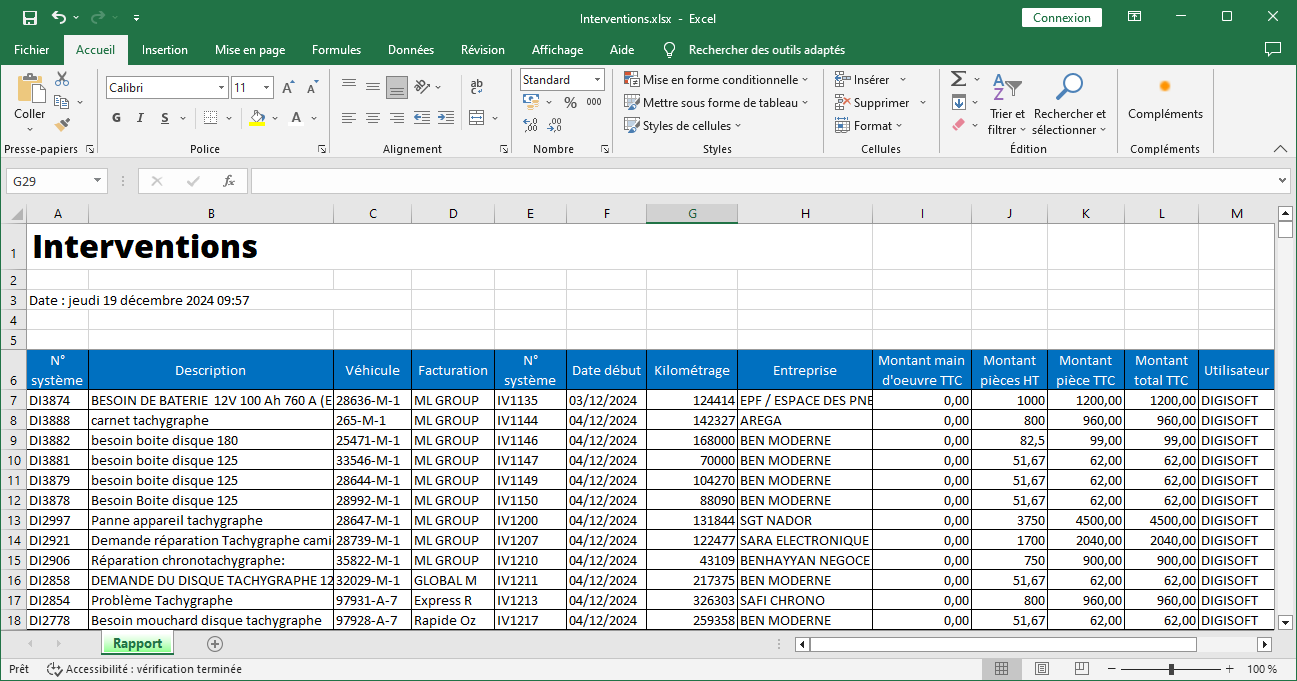The image size is (1297, 681).
Task: Toggle middle vertical alignment
Action: click(x=373, y=87)
